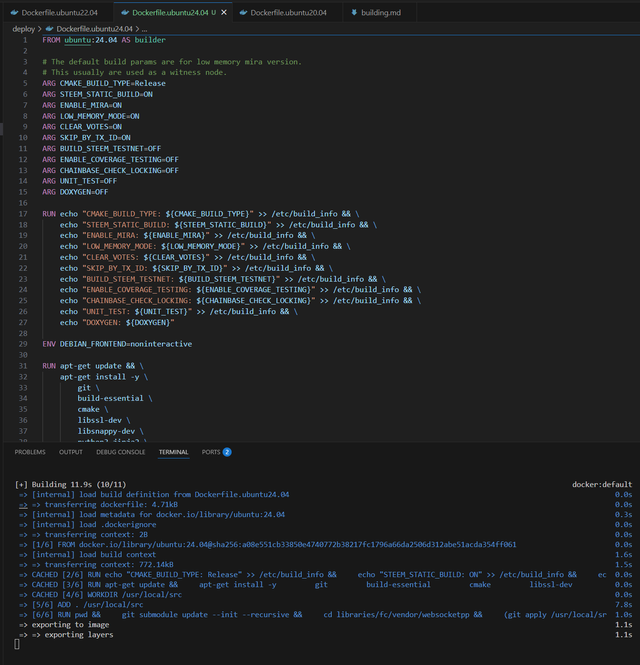This screenshot has height=665, width=640.
Task: Click 'ARG CHAINBASE_CHECK_LOCKING=OFF' line
Action: pyautogui.click(x=110, y=170)
